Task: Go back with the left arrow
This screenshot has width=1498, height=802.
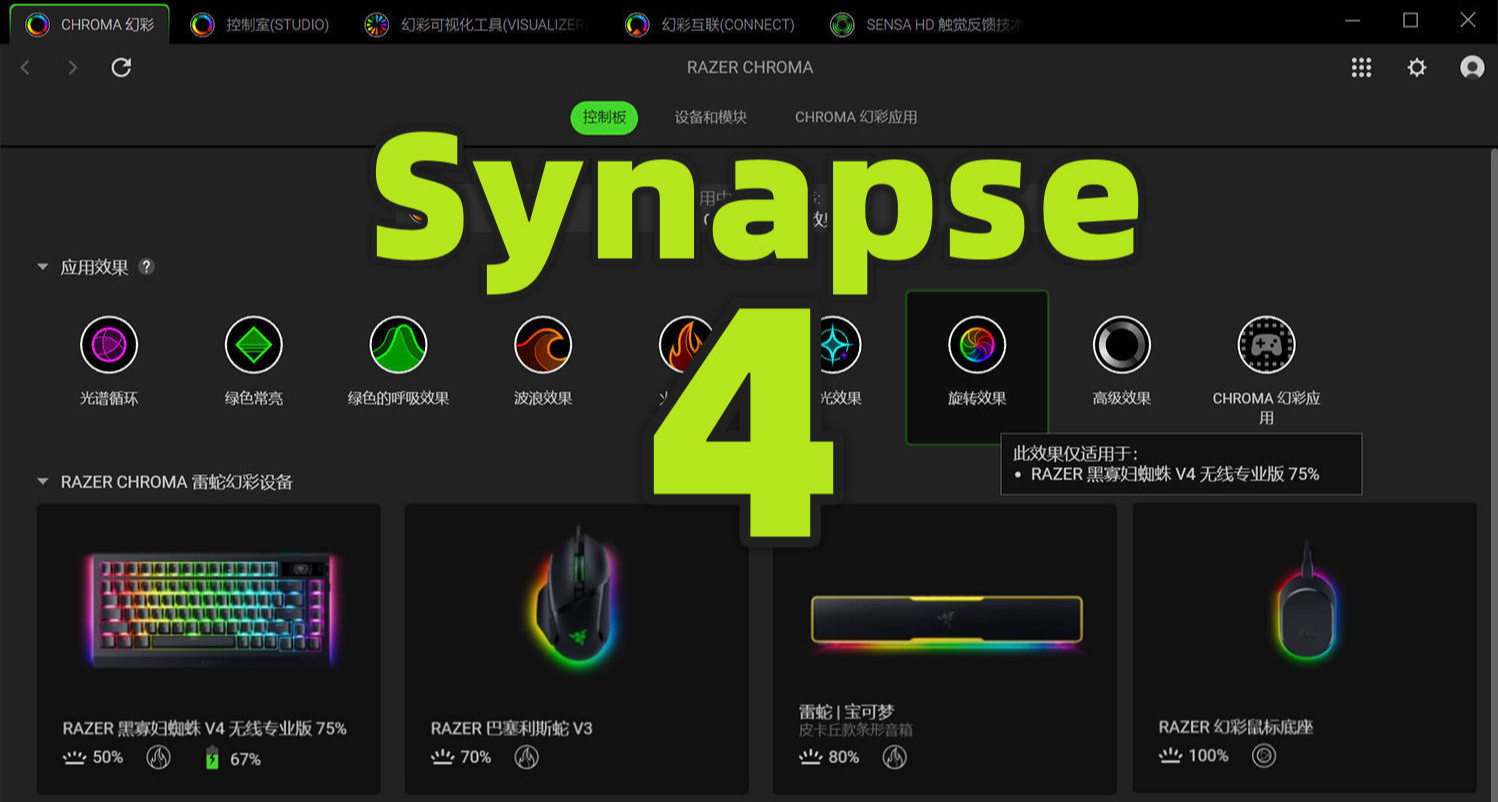Action: (26, 67)
